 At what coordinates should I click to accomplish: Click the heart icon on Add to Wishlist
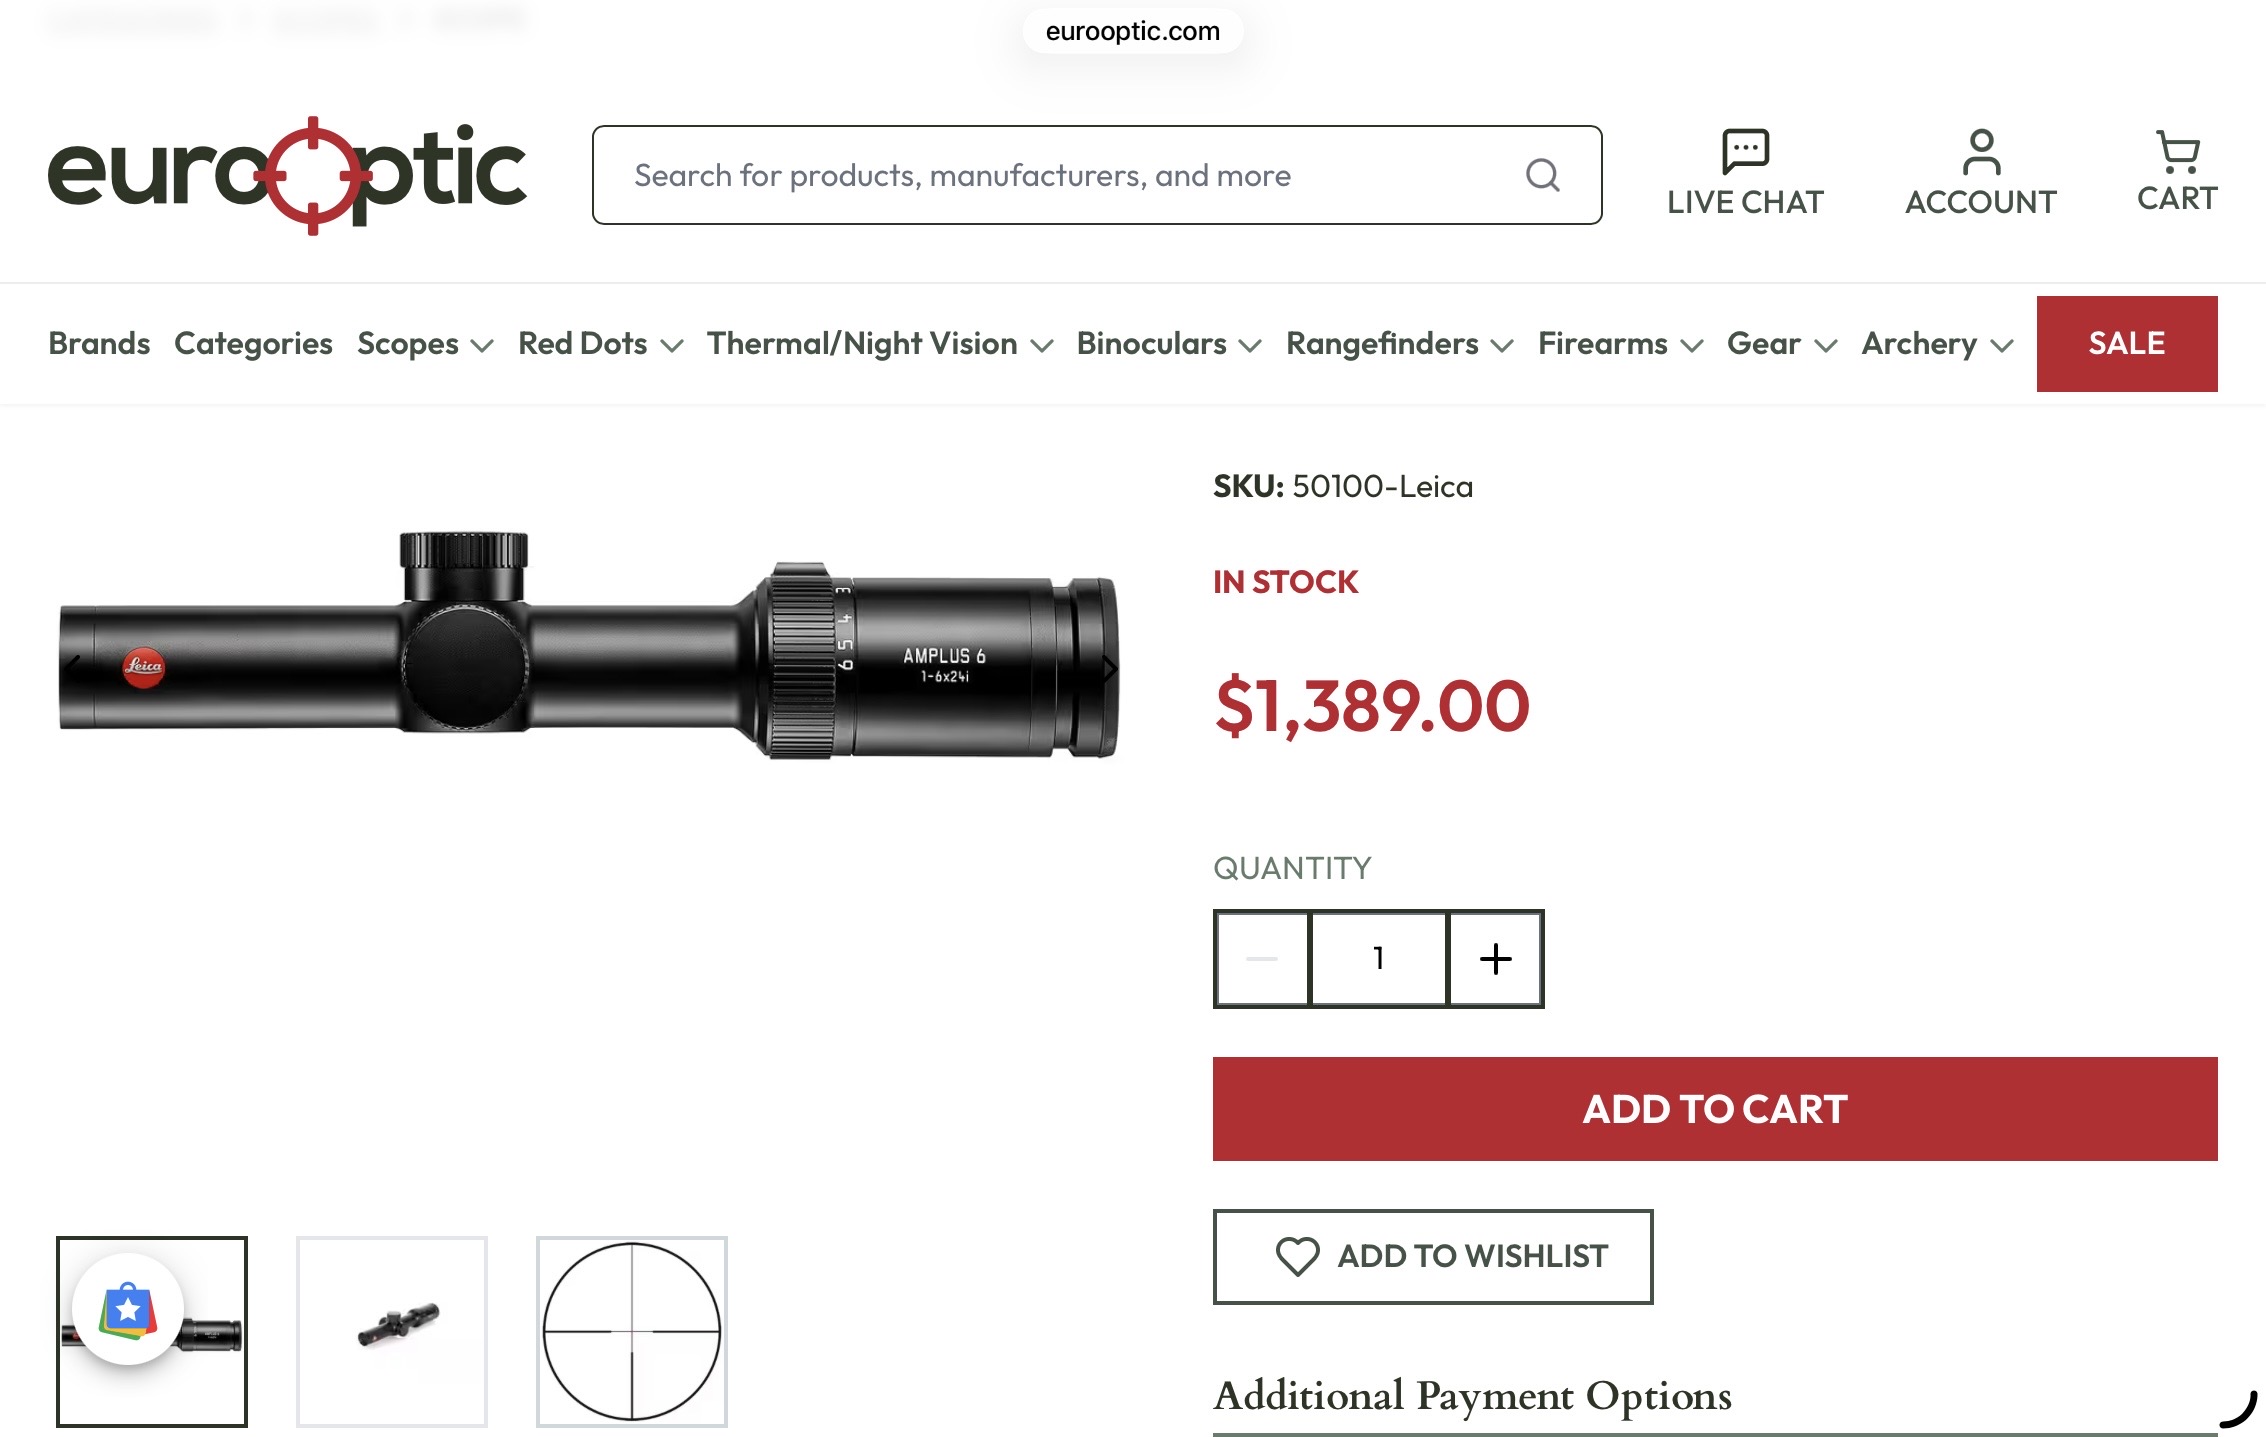tap(1297, 1256)
